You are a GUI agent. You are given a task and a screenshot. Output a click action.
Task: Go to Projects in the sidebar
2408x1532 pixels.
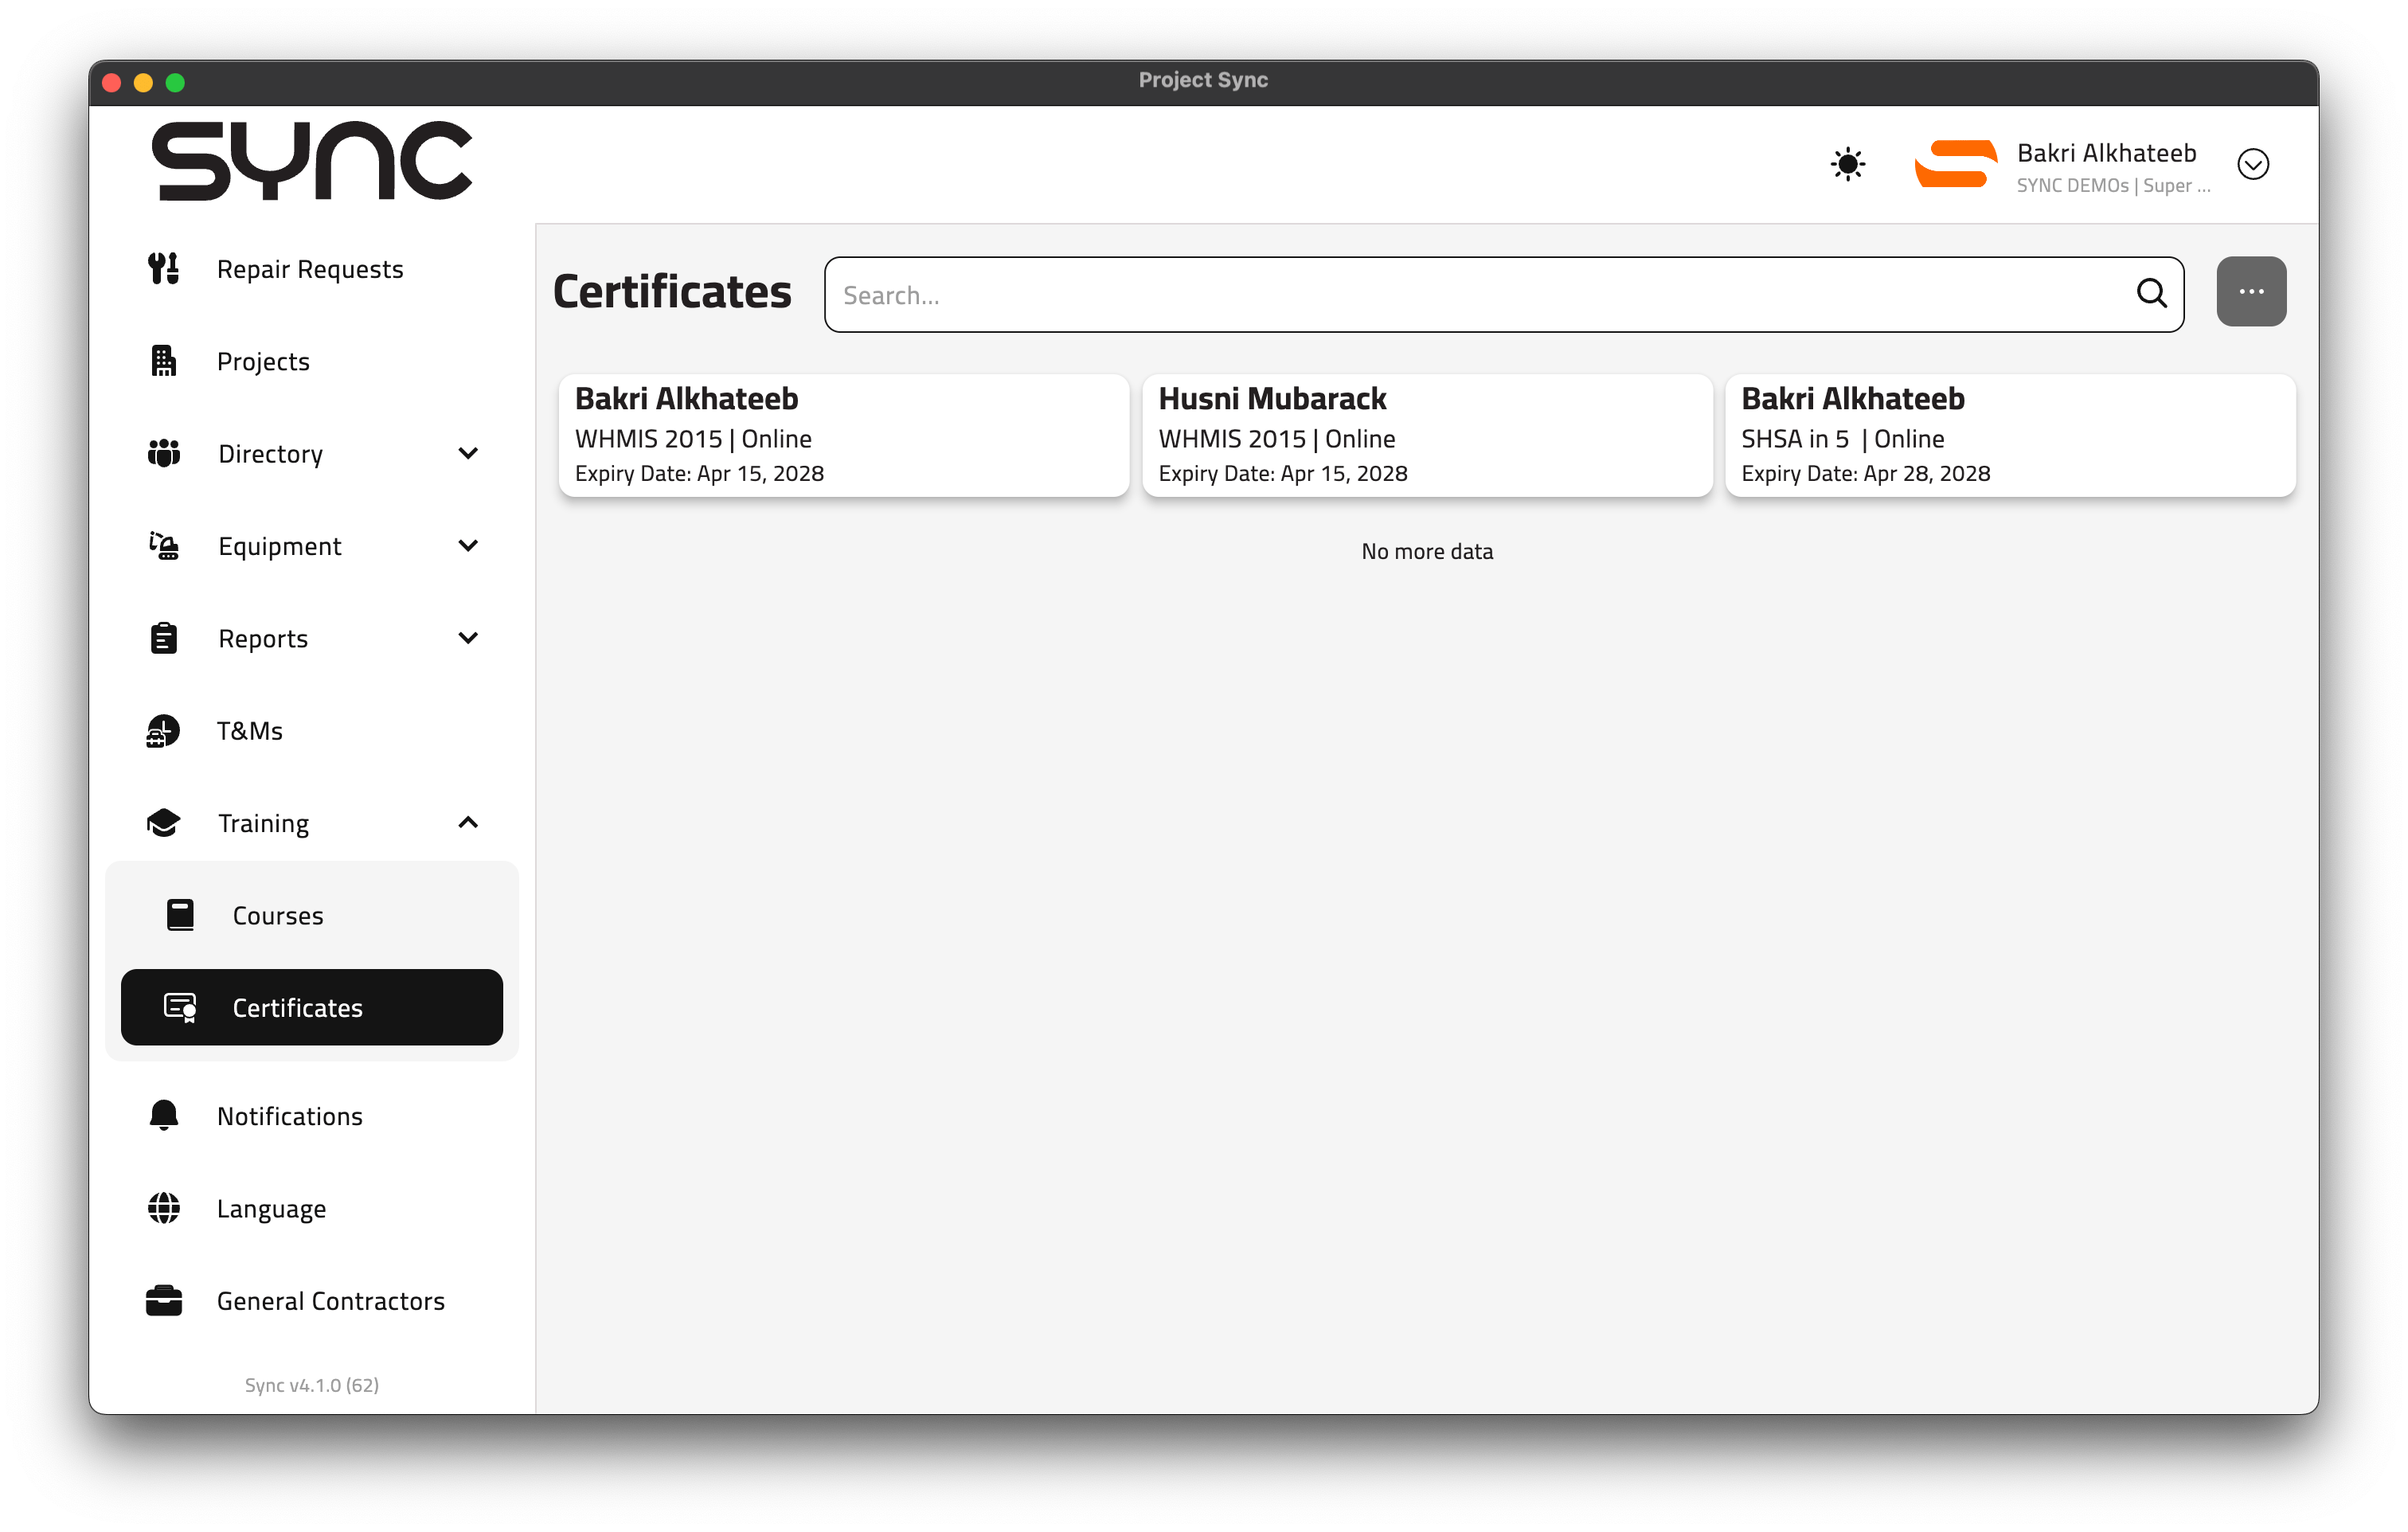311,361
